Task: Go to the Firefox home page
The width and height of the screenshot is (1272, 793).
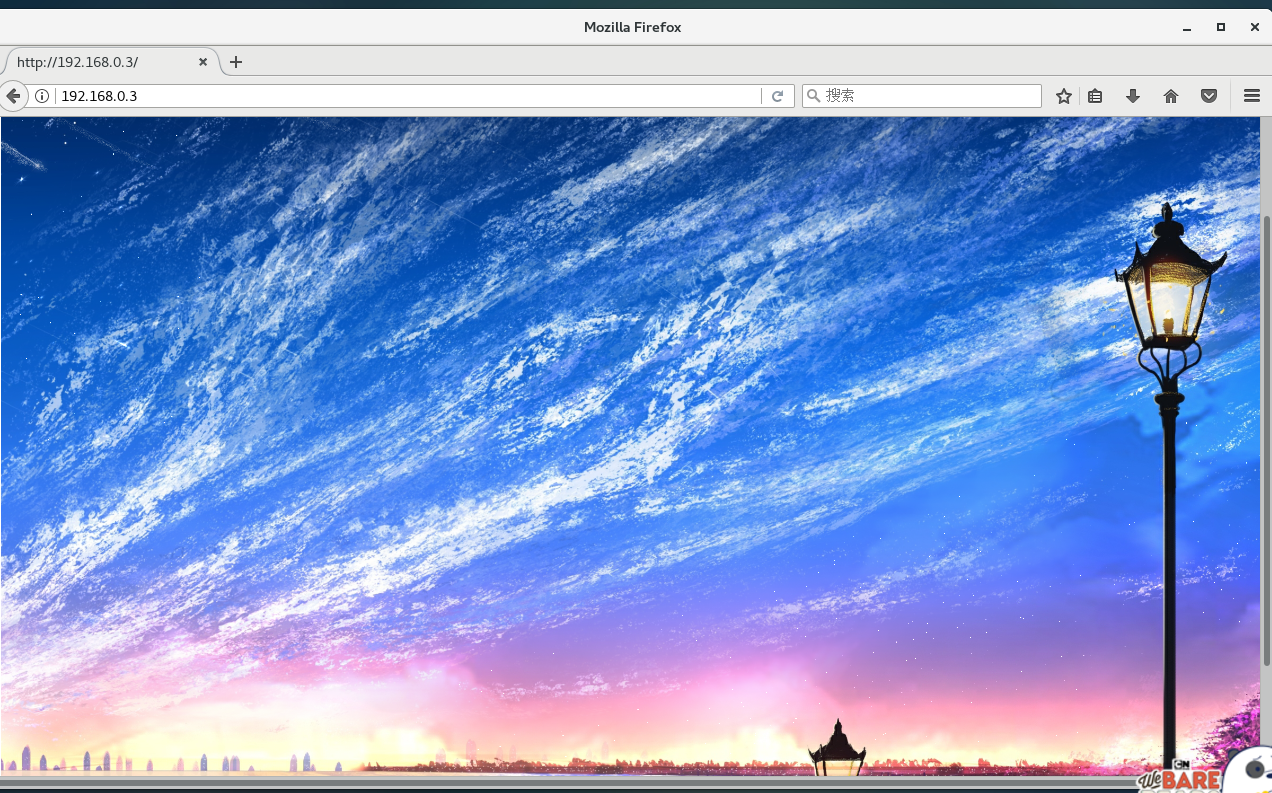Action: (x=1171, y=96)
